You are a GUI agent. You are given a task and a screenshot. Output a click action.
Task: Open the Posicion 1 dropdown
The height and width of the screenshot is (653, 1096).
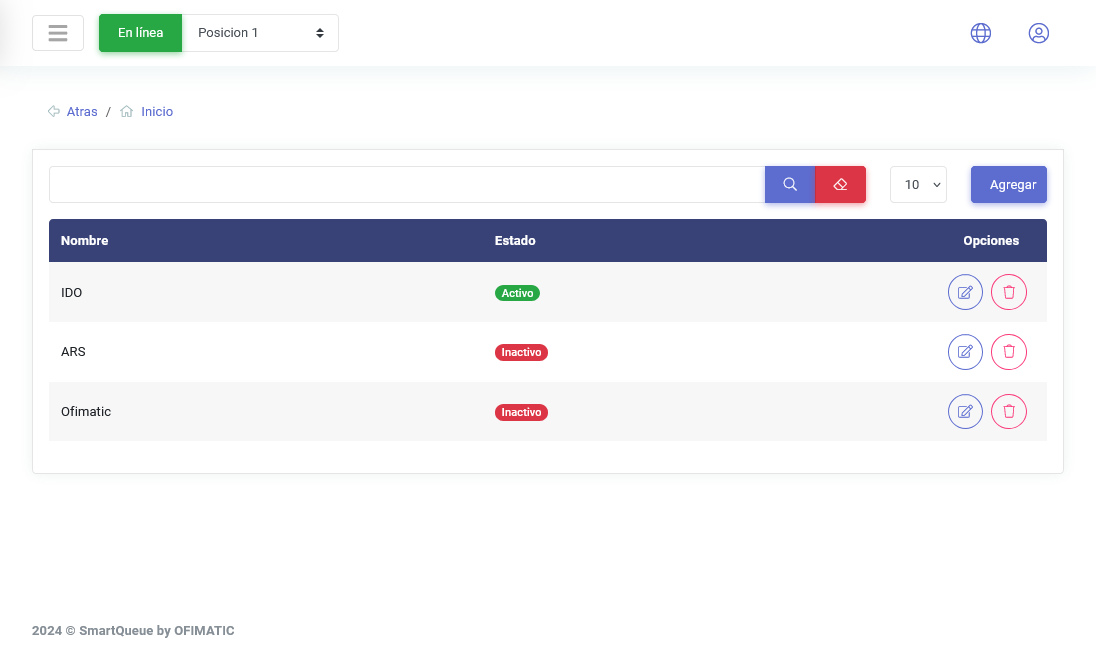(260, 33)
